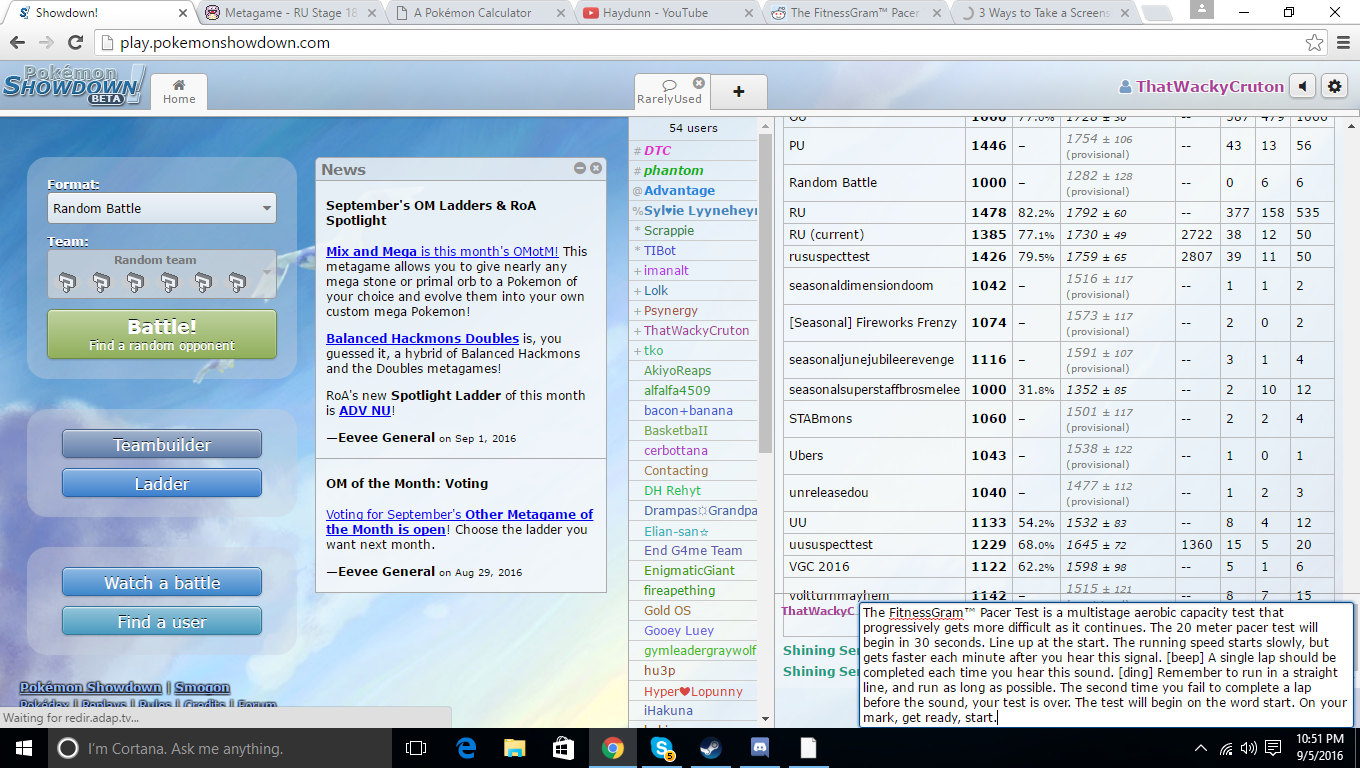Open the volume control in the system tray
Screen dimensions: 1360x768
1248,748
